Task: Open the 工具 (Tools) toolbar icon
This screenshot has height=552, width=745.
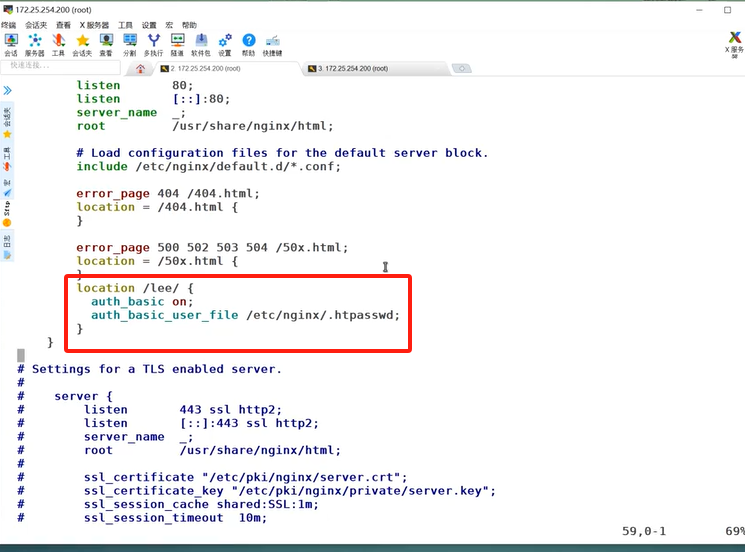Action: coord(58,45)
